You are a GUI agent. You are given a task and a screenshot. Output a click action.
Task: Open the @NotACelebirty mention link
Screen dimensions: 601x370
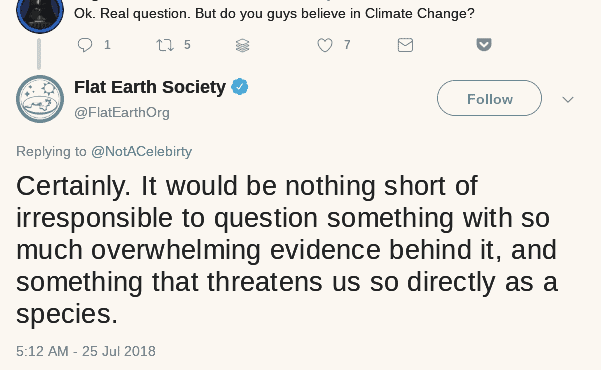coord(141,151)
